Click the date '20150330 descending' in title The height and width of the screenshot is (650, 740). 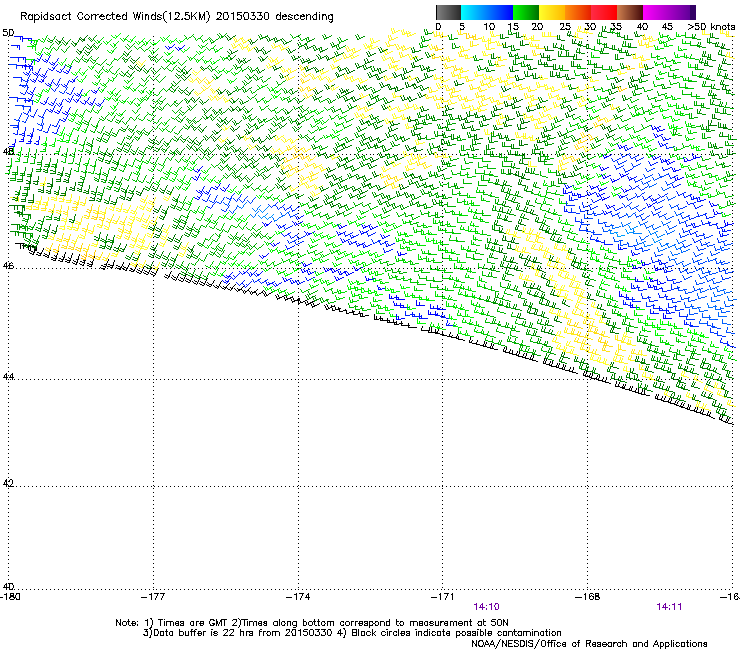[275, 17]
